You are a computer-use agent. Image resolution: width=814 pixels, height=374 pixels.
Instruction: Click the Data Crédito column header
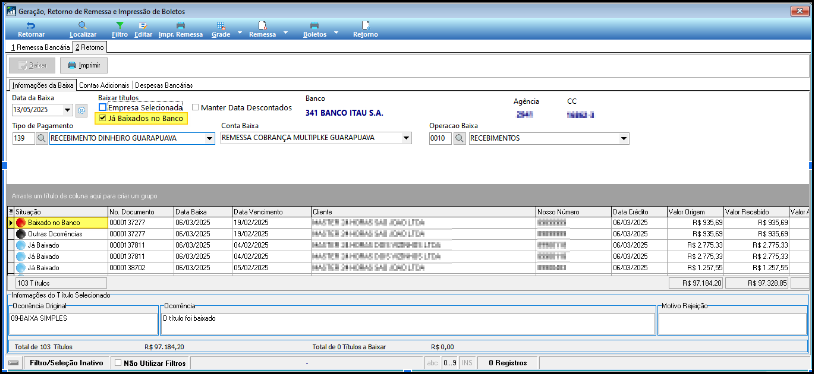639,212
